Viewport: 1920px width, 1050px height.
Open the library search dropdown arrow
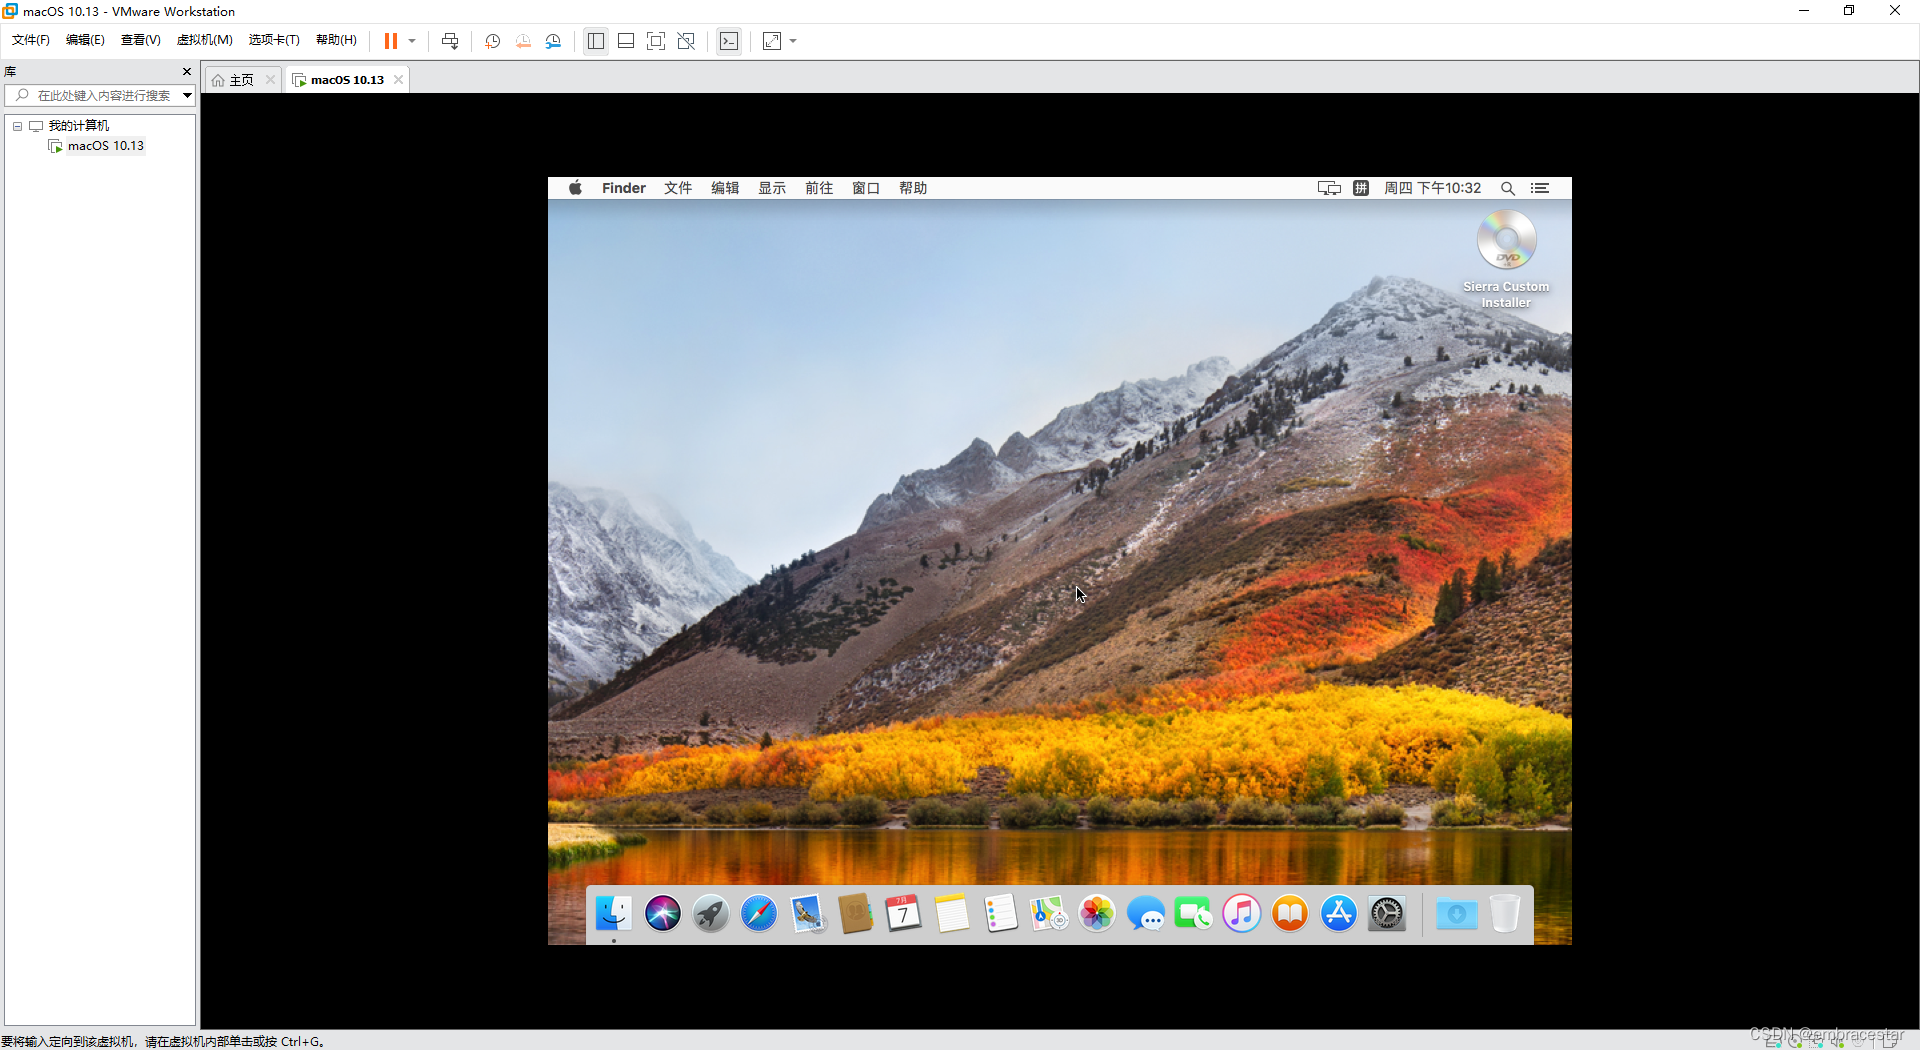click(187, 96)
